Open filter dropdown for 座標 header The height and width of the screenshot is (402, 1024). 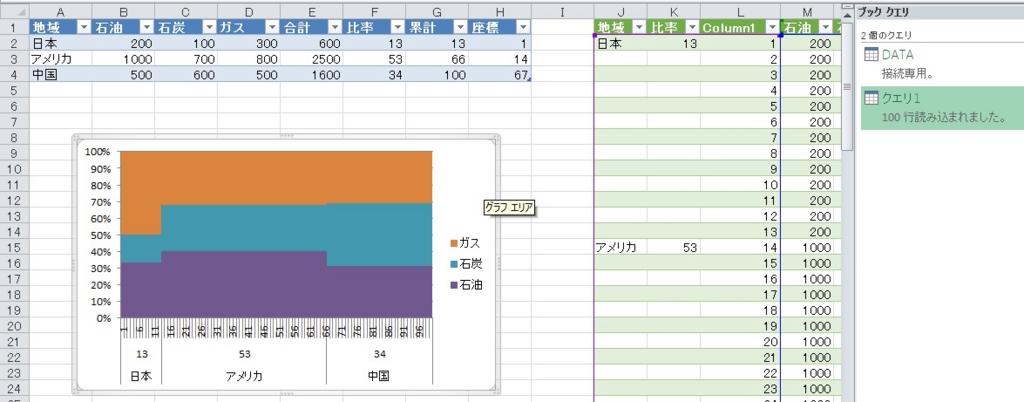coord(524,27)
